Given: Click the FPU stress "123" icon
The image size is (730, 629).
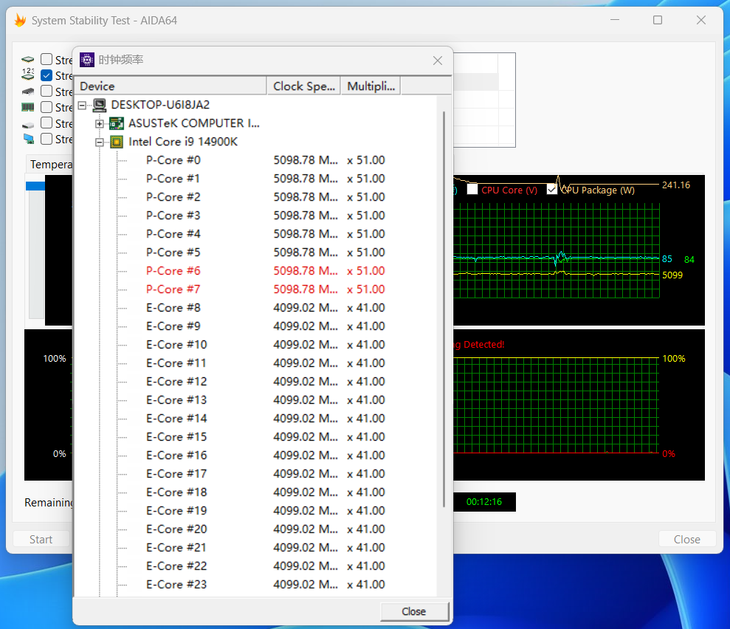Looking at the screenshot, I should tap(28, 75).
